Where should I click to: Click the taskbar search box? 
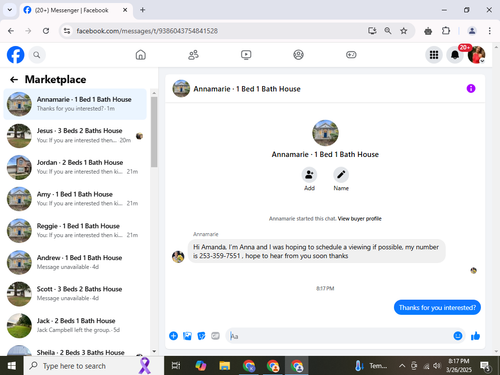click(93, 366)
